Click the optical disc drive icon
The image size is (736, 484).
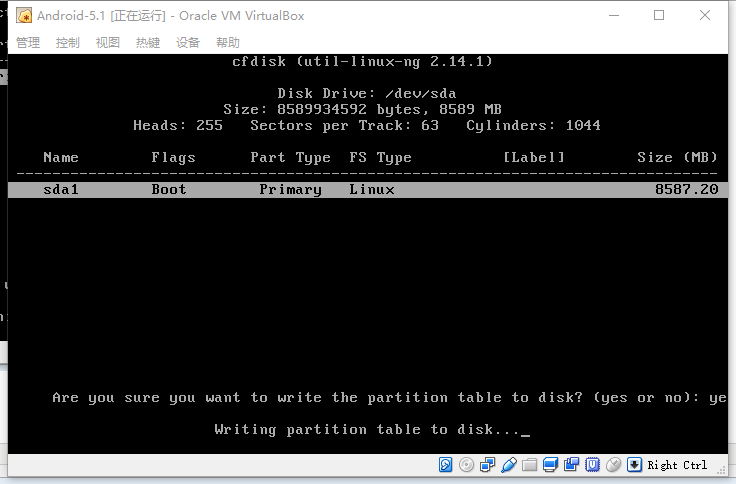467,465
